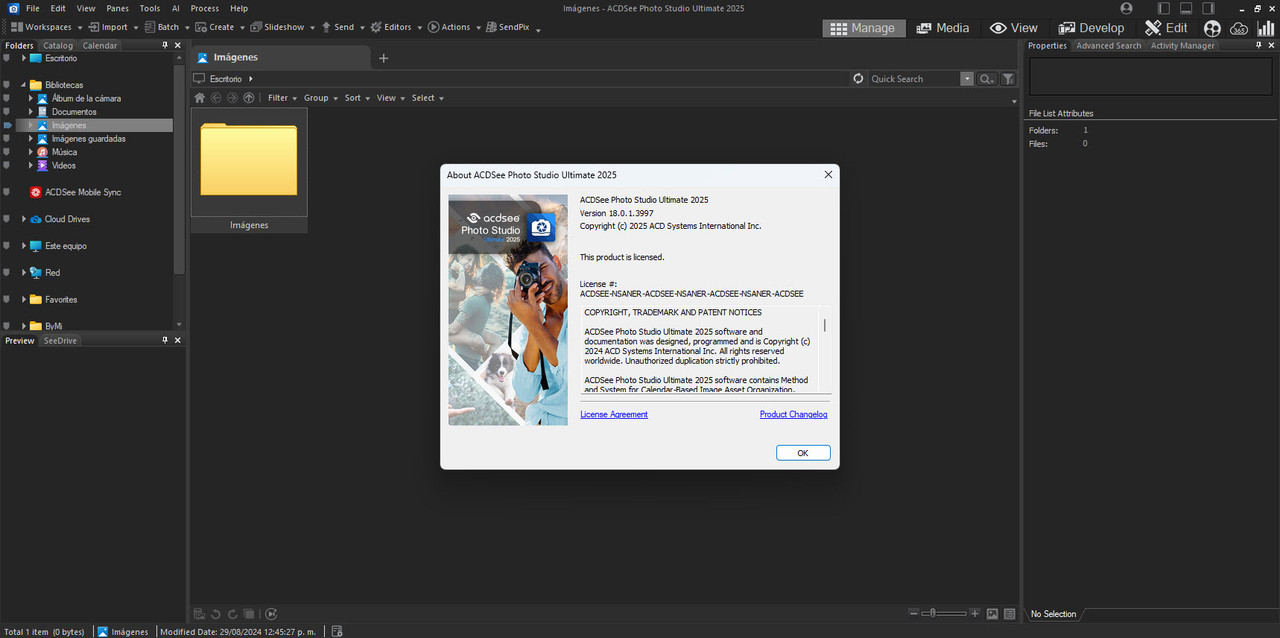1280x638 pixels.
Task: Click the zoom-in plus icon by the thumbnail slider
Action: (975, 613)
